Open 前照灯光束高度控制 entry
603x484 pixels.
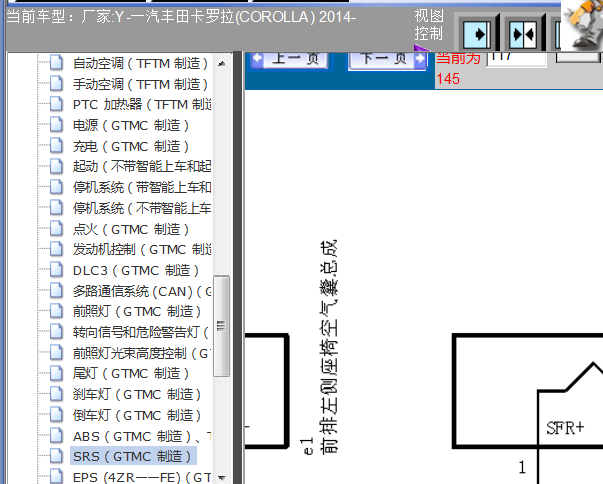(141, 353)
